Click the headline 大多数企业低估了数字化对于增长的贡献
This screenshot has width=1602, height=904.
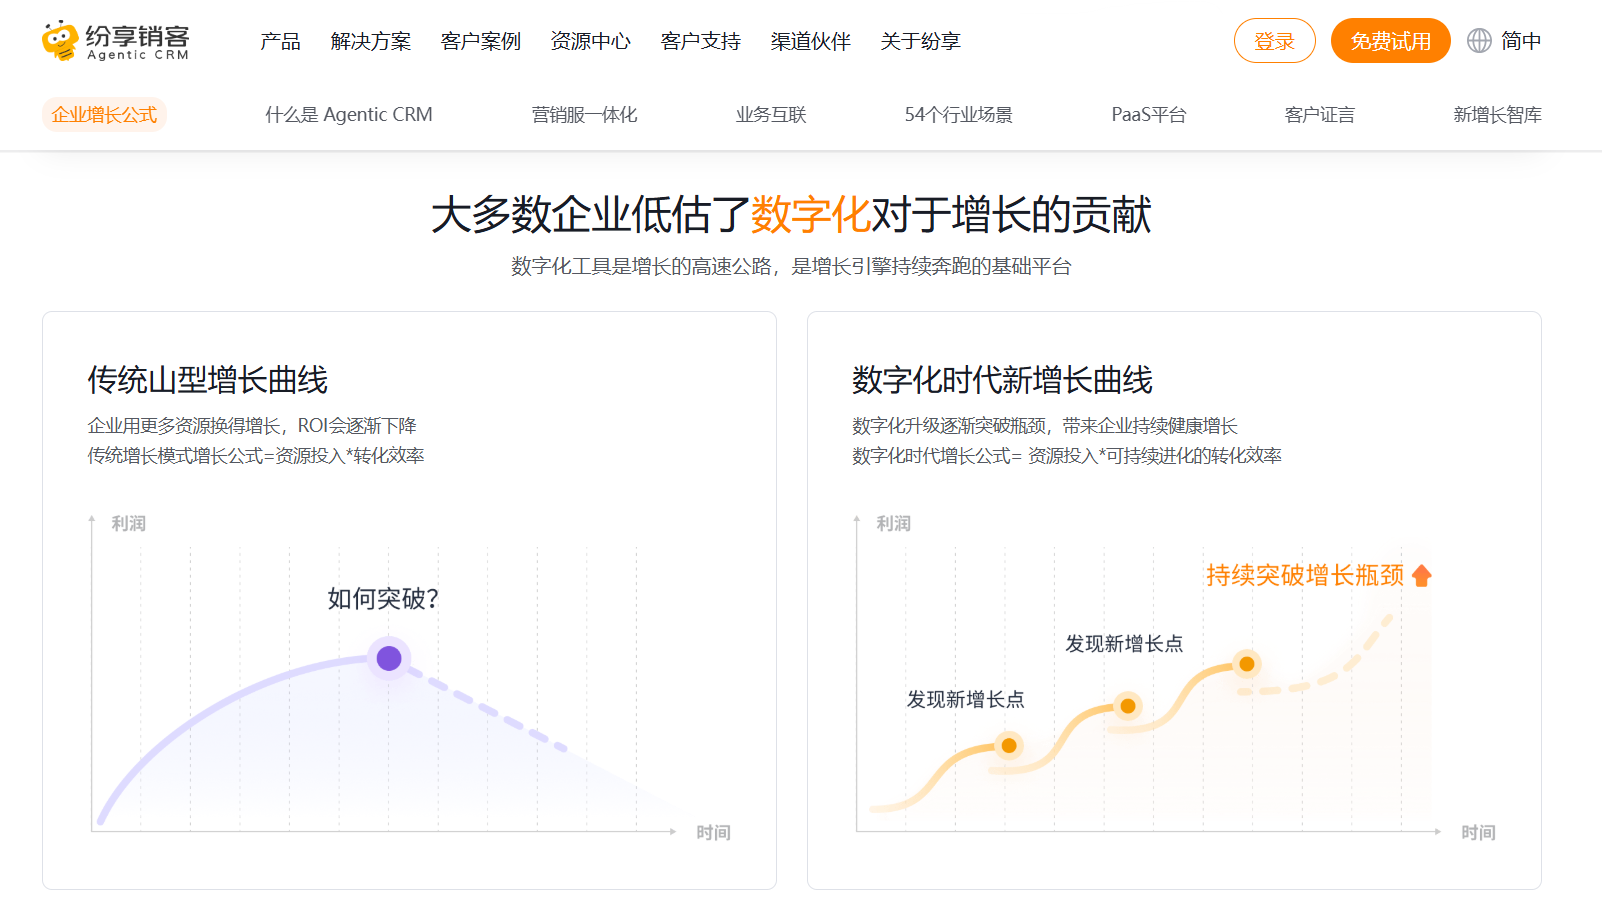pos(791,214)
